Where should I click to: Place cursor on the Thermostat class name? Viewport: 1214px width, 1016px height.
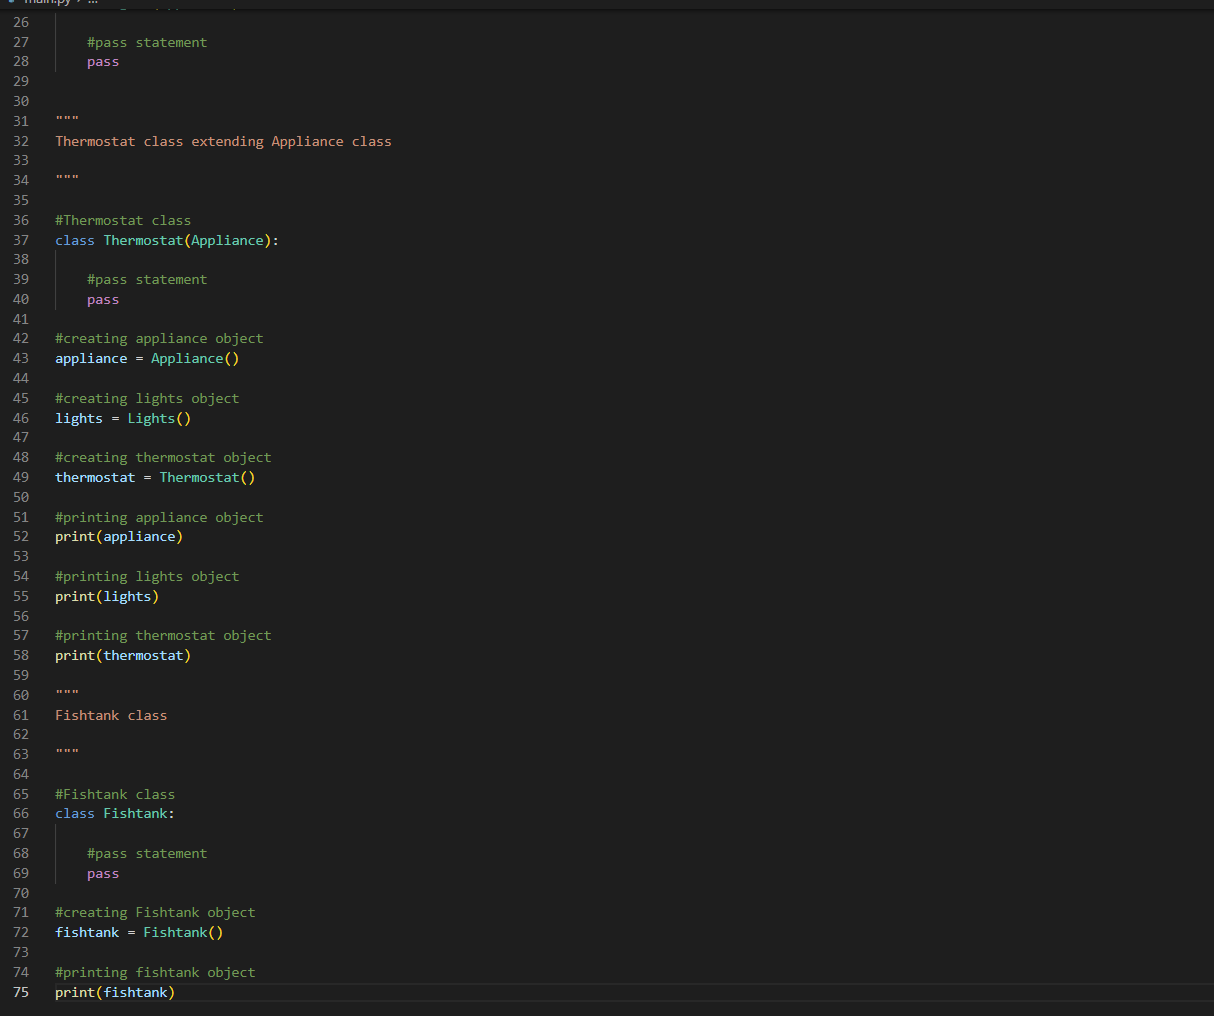pos(143,240)
